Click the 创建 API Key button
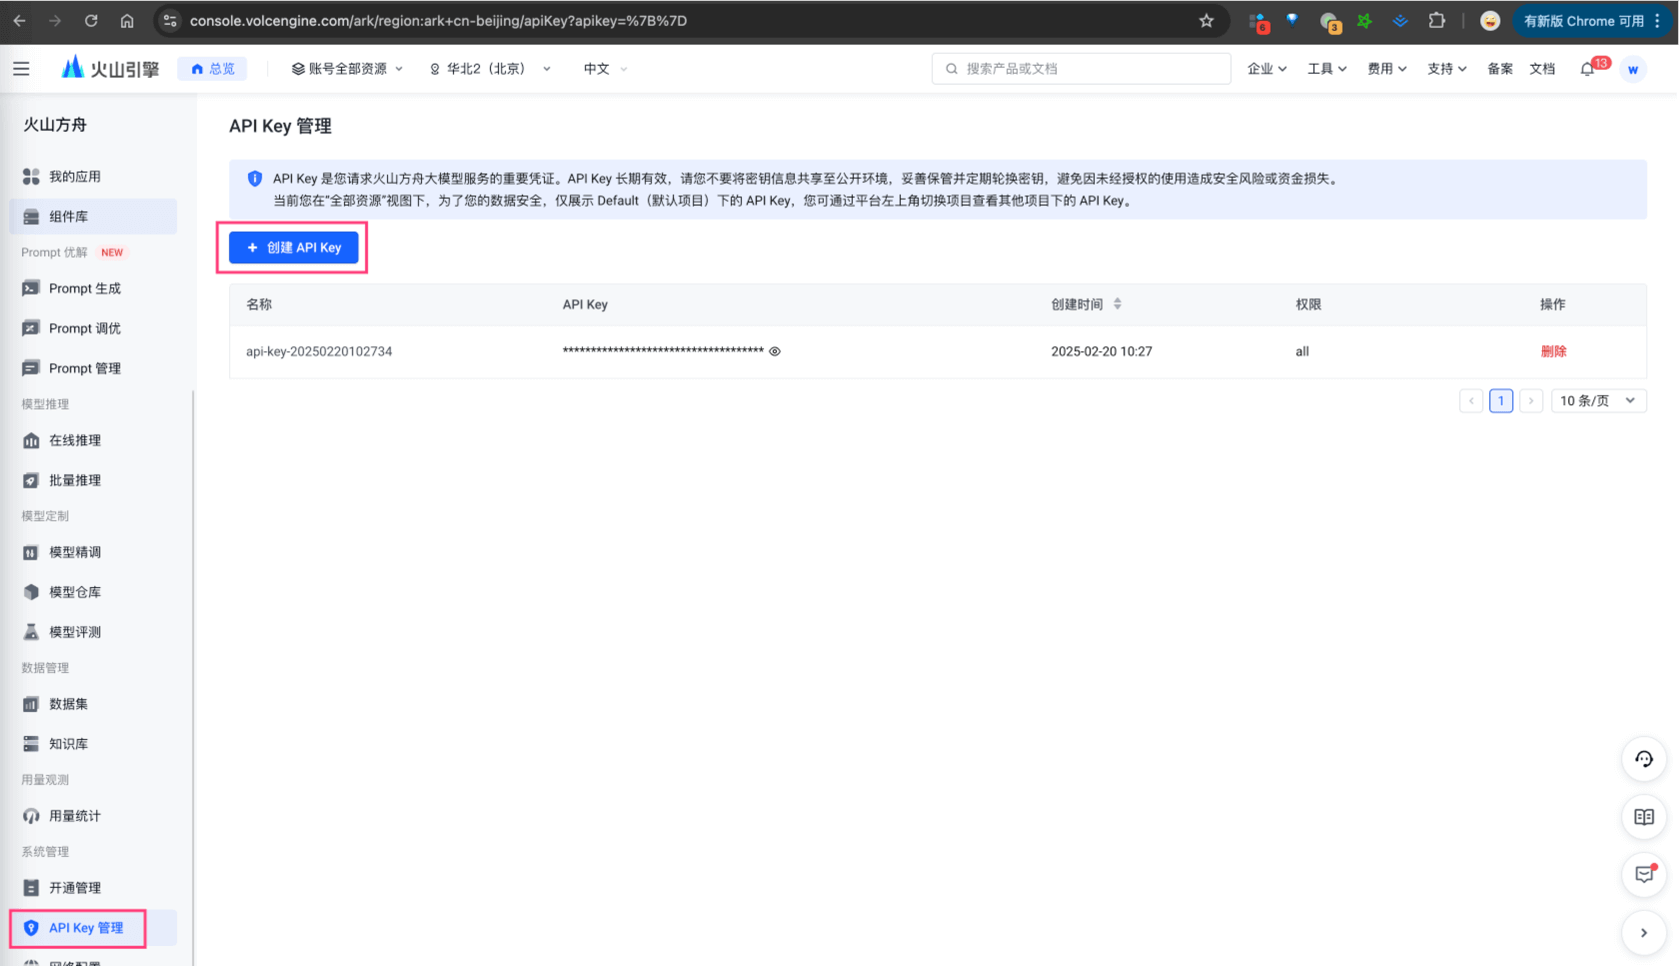Screen dimensions: 1679x966 (292, 247)
